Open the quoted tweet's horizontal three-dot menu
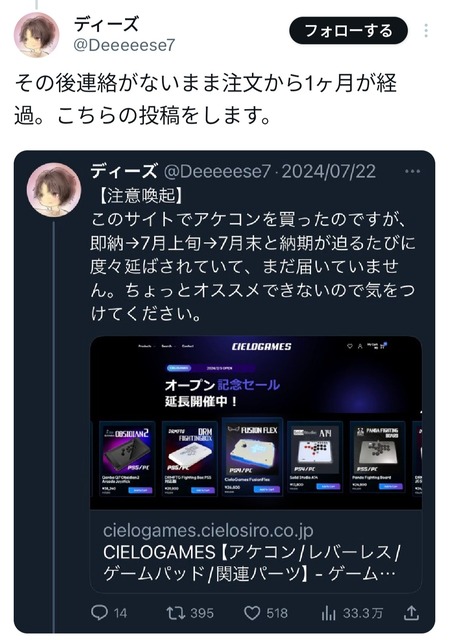Image resolution: width=449 pixels, height=640 pixels. pyautogui.click(x=412, y=171)
